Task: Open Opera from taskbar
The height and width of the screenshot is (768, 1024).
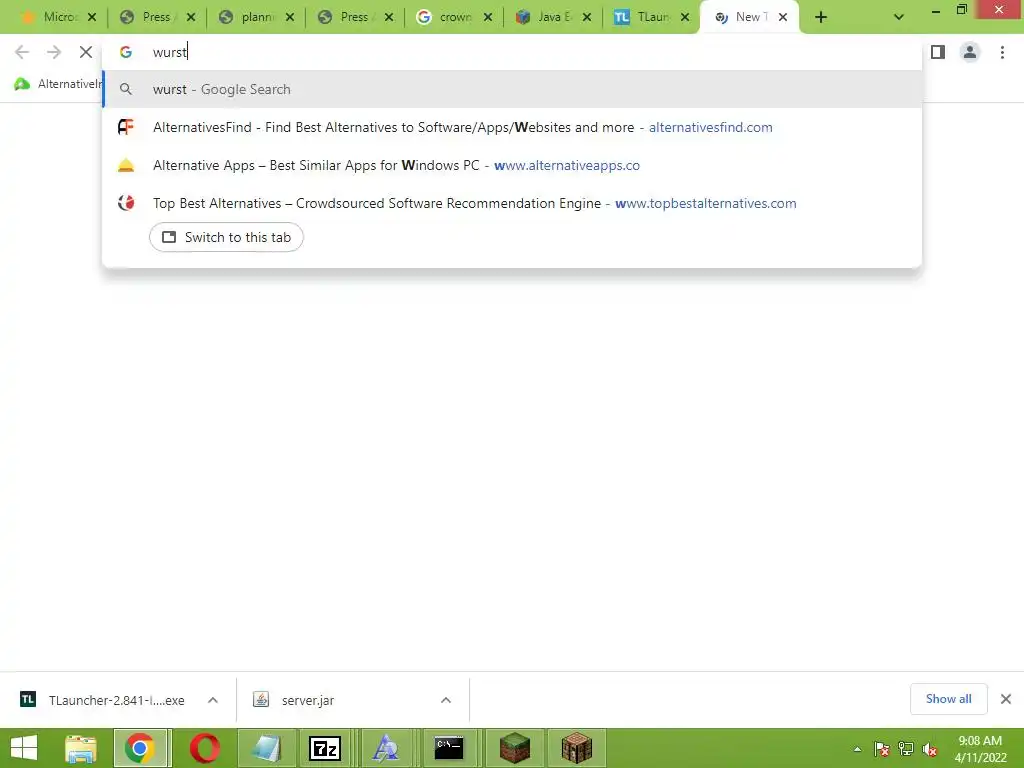Action: pyautogui.click(x=205, y=748)
